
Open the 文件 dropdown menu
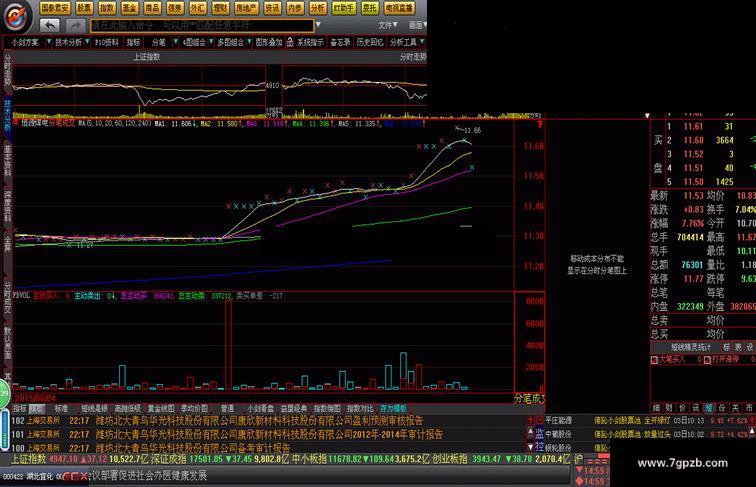click(x=388, y=25)
